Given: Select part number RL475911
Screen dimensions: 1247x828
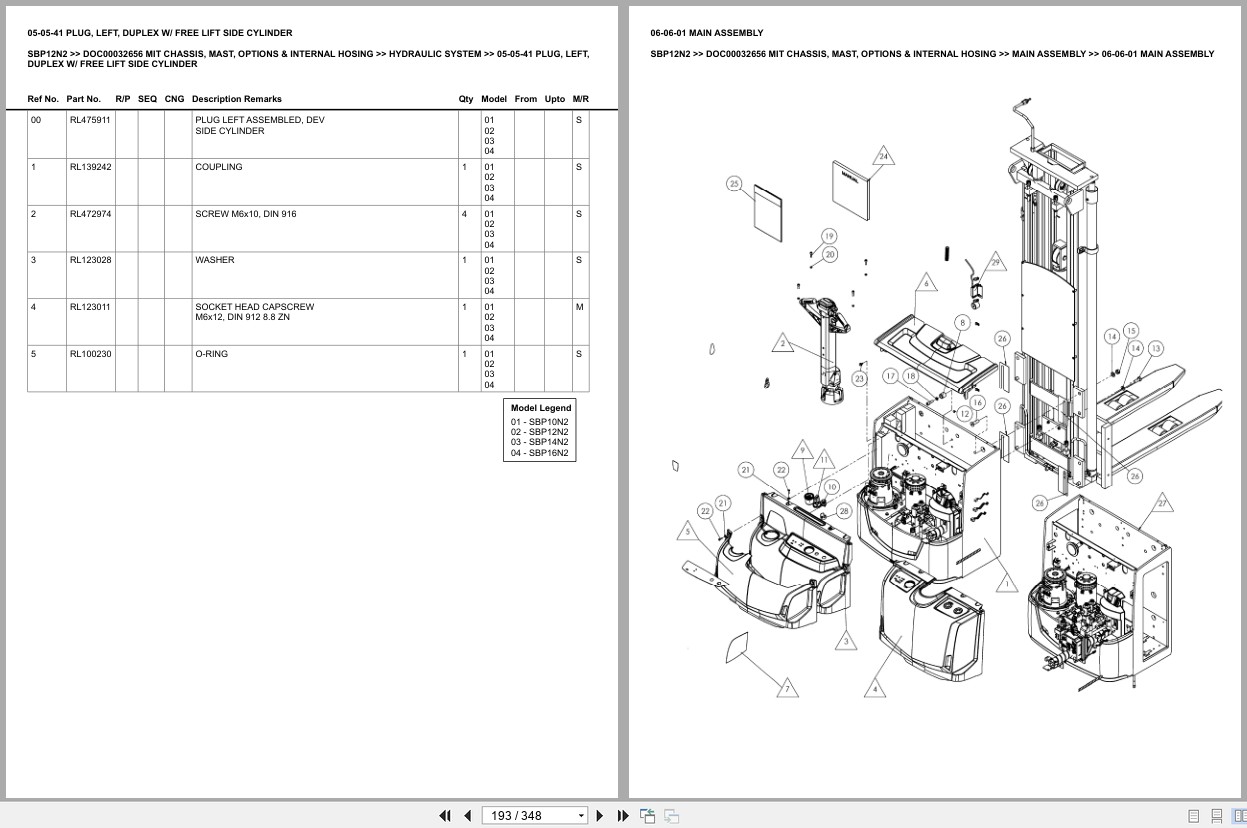Looking at the screenshot, I should (x=90, y=120).
